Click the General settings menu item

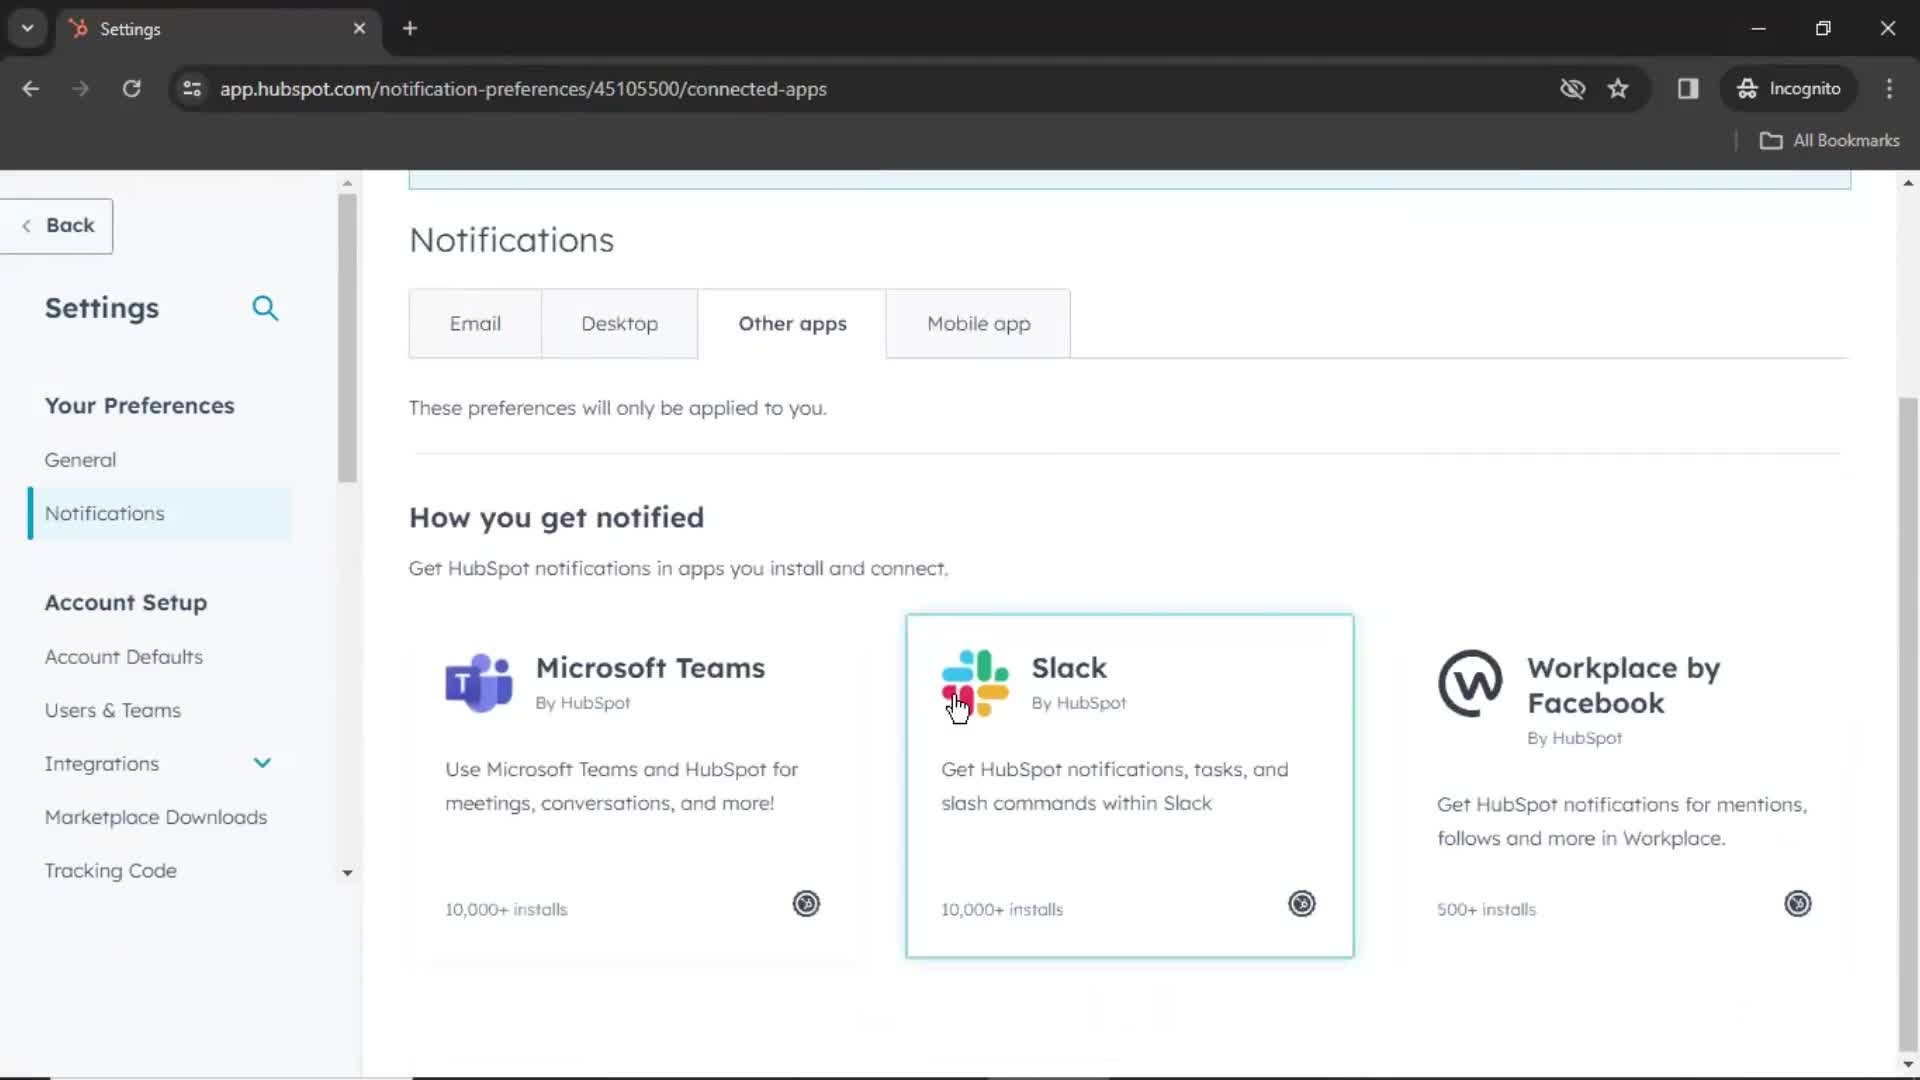point(80,459)
